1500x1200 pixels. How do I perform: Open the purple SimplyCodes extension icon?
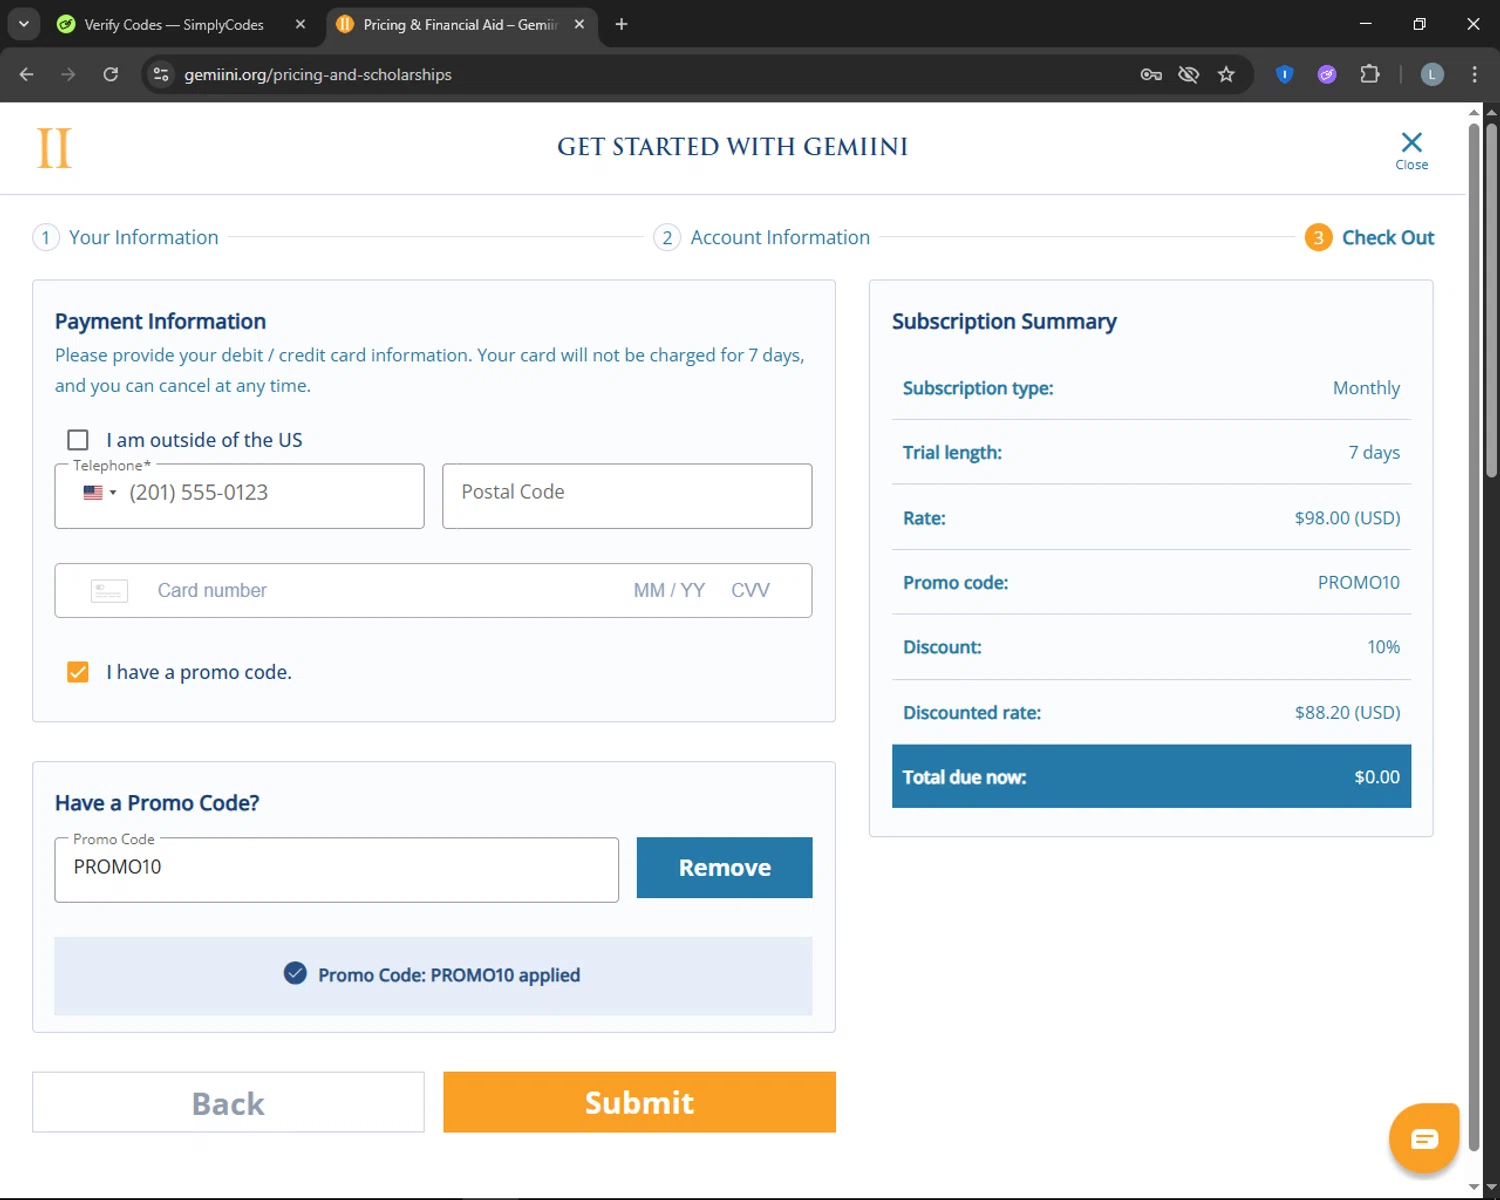tap(1327, 74)
